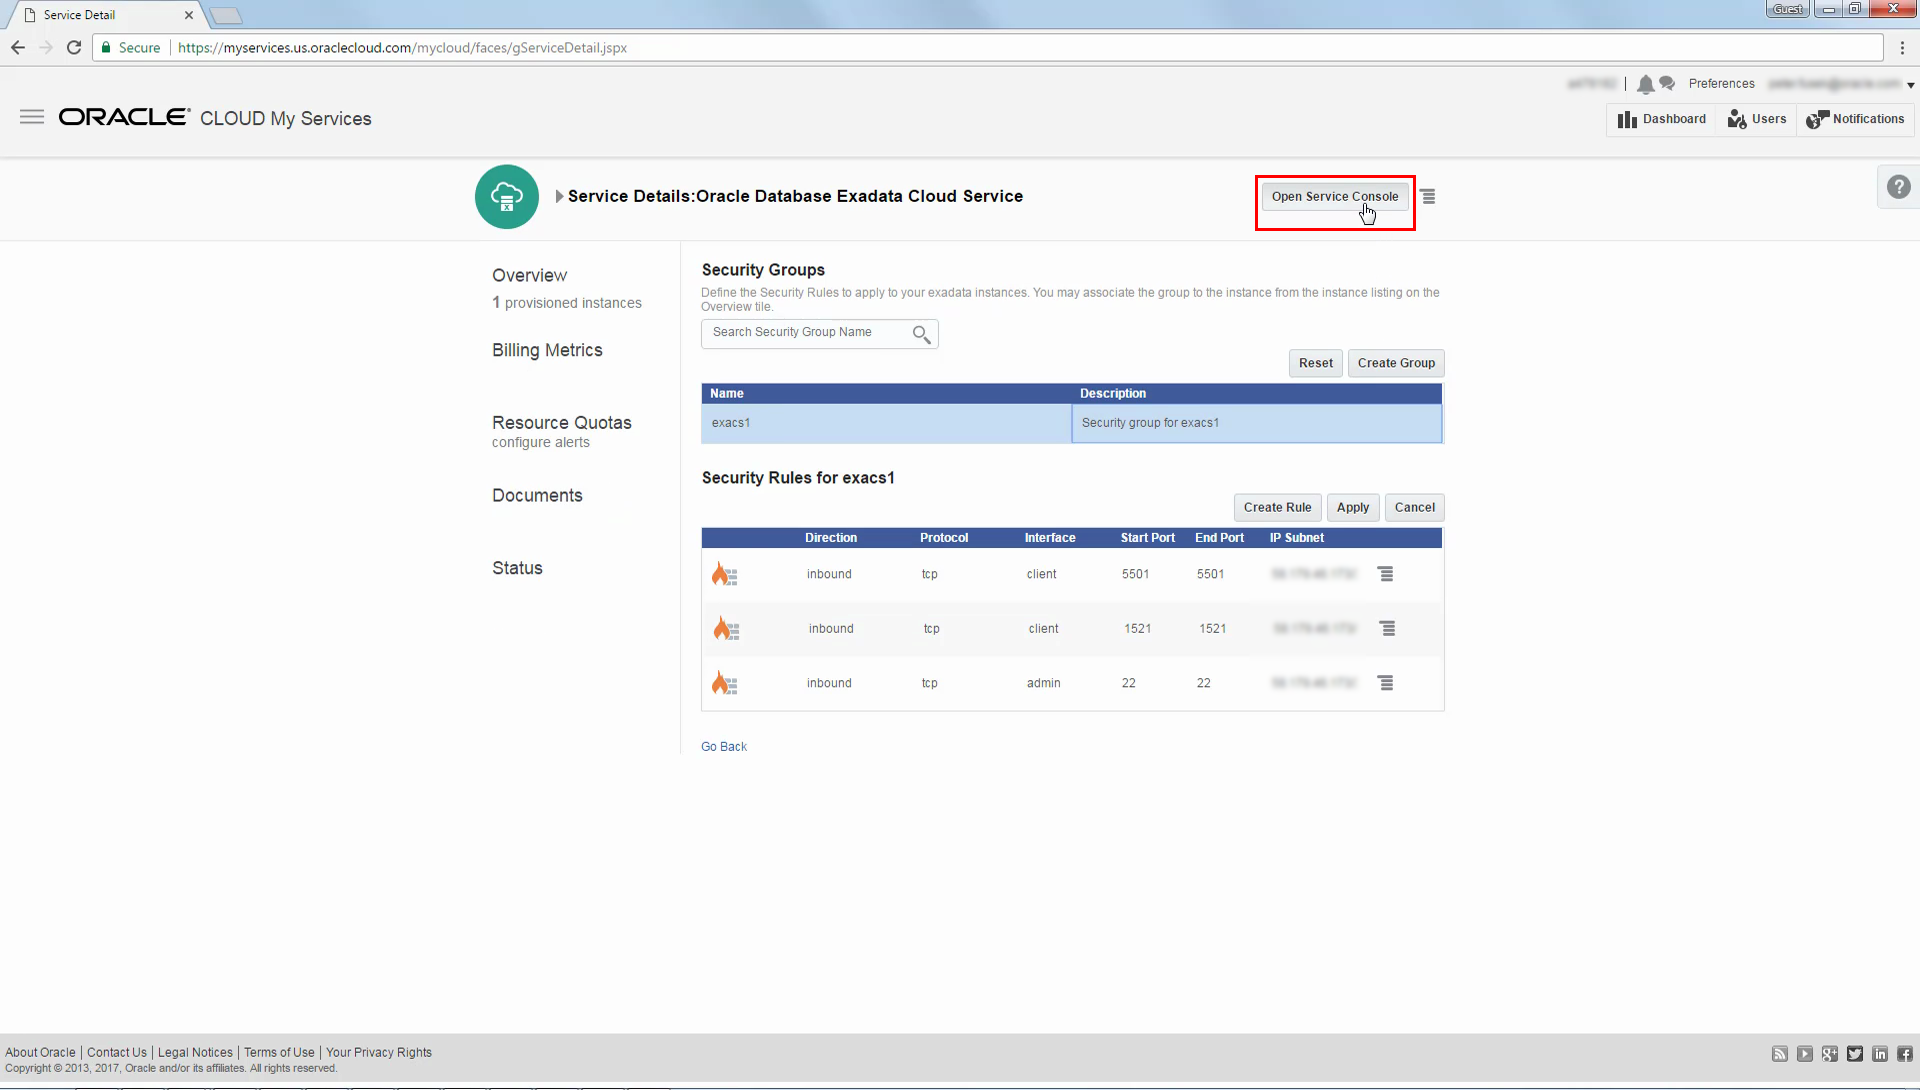
Task: Open the chat bubbles icon
Action: tap(1667, 83)
